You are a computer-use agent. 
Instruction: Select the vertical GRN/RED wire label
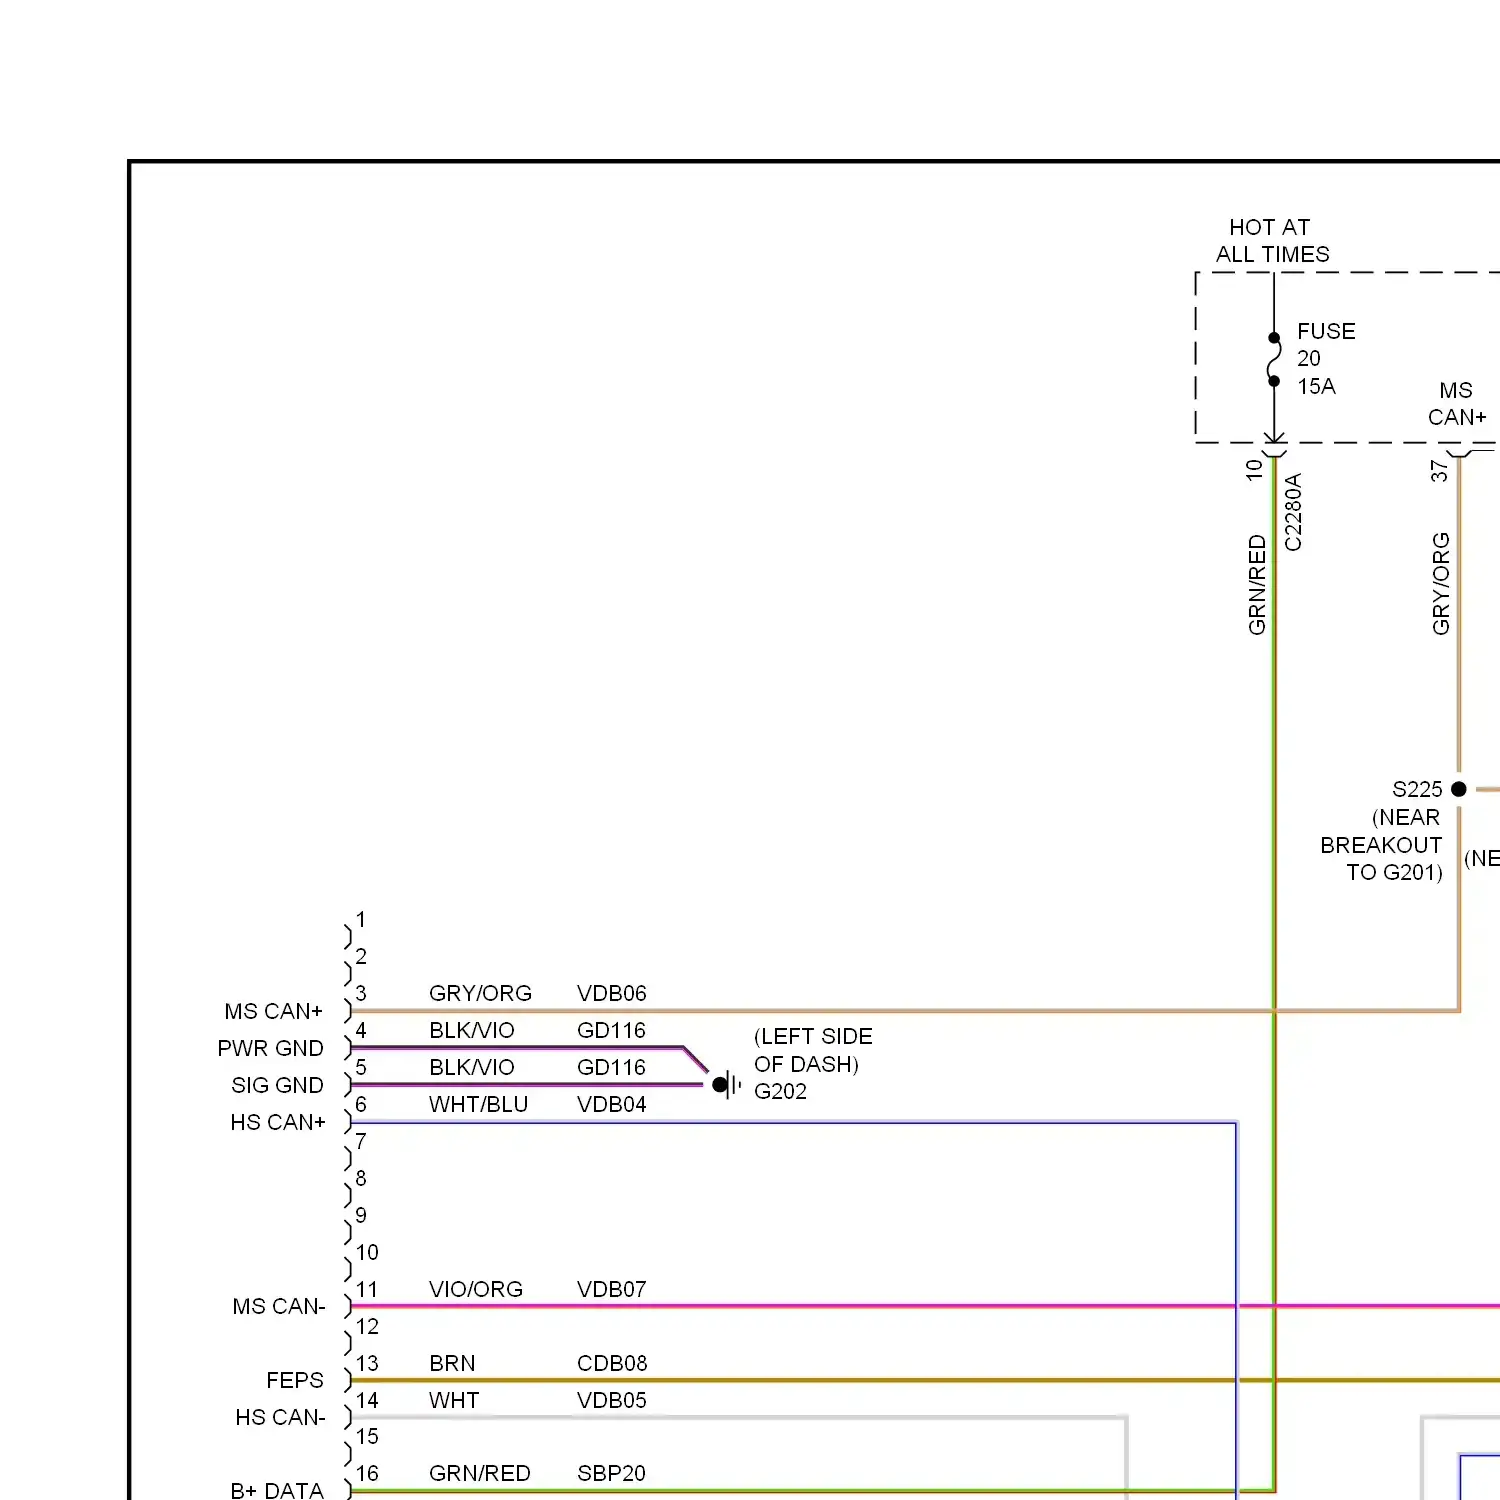coord(1257,585)
